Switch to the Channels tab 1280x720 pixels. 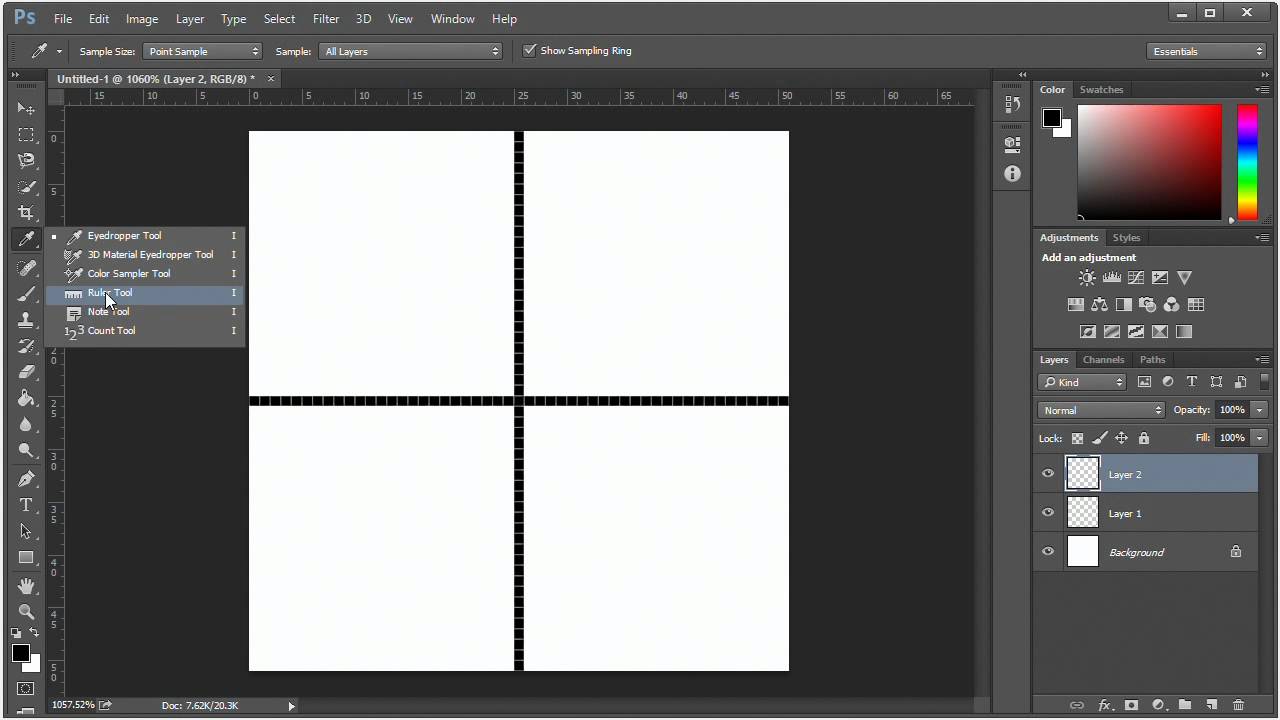[1103, 359]
